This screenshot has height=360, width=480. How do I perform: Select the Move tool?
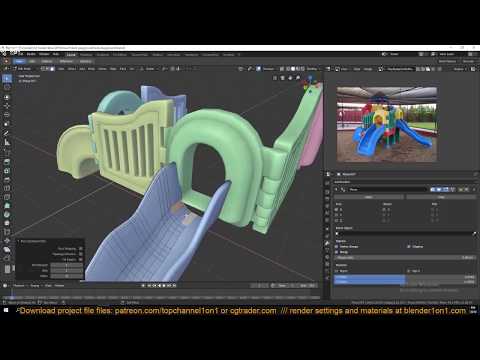pos(7,97)
